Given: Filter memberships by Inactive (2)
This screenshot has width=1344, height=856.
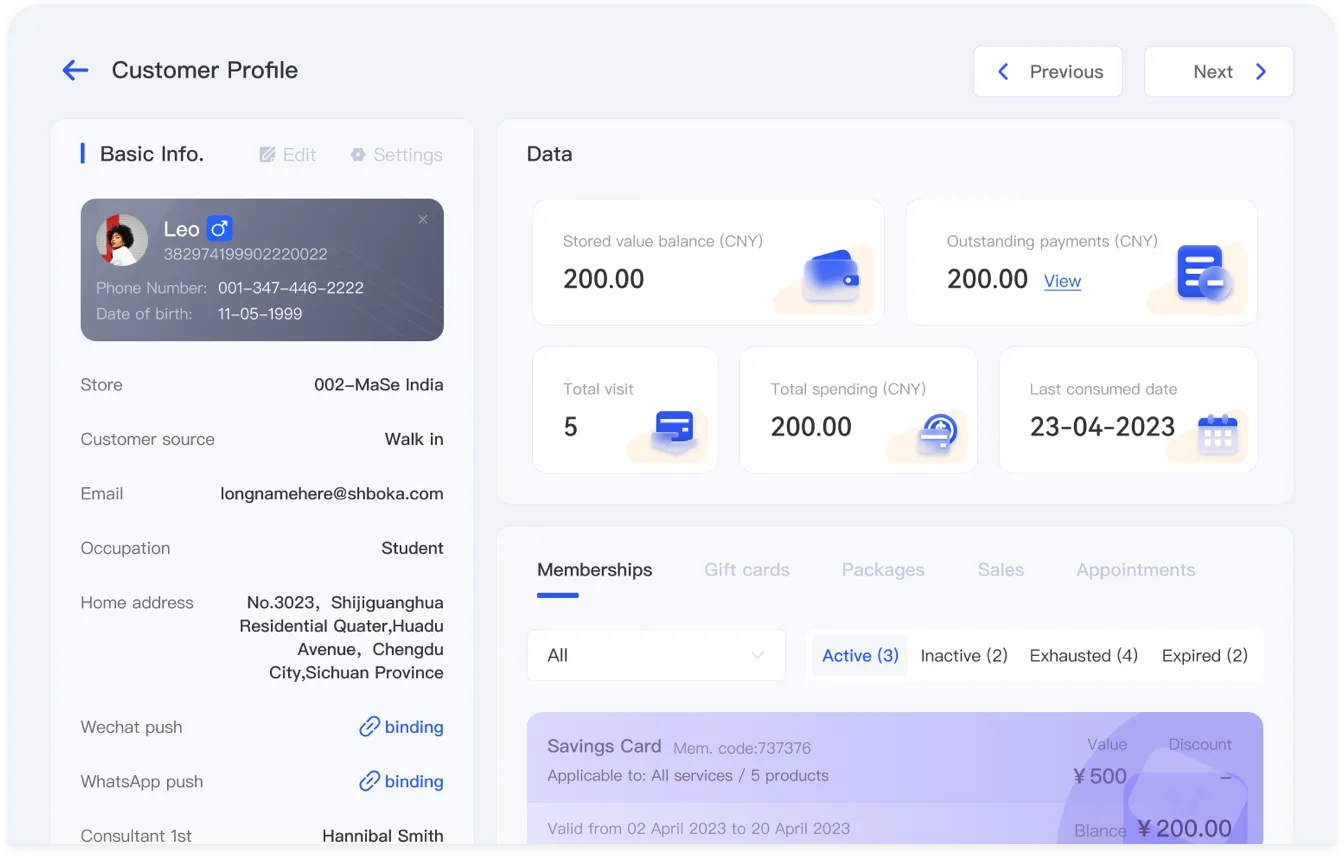Looking at the screenshot, I should click(963, 656).
